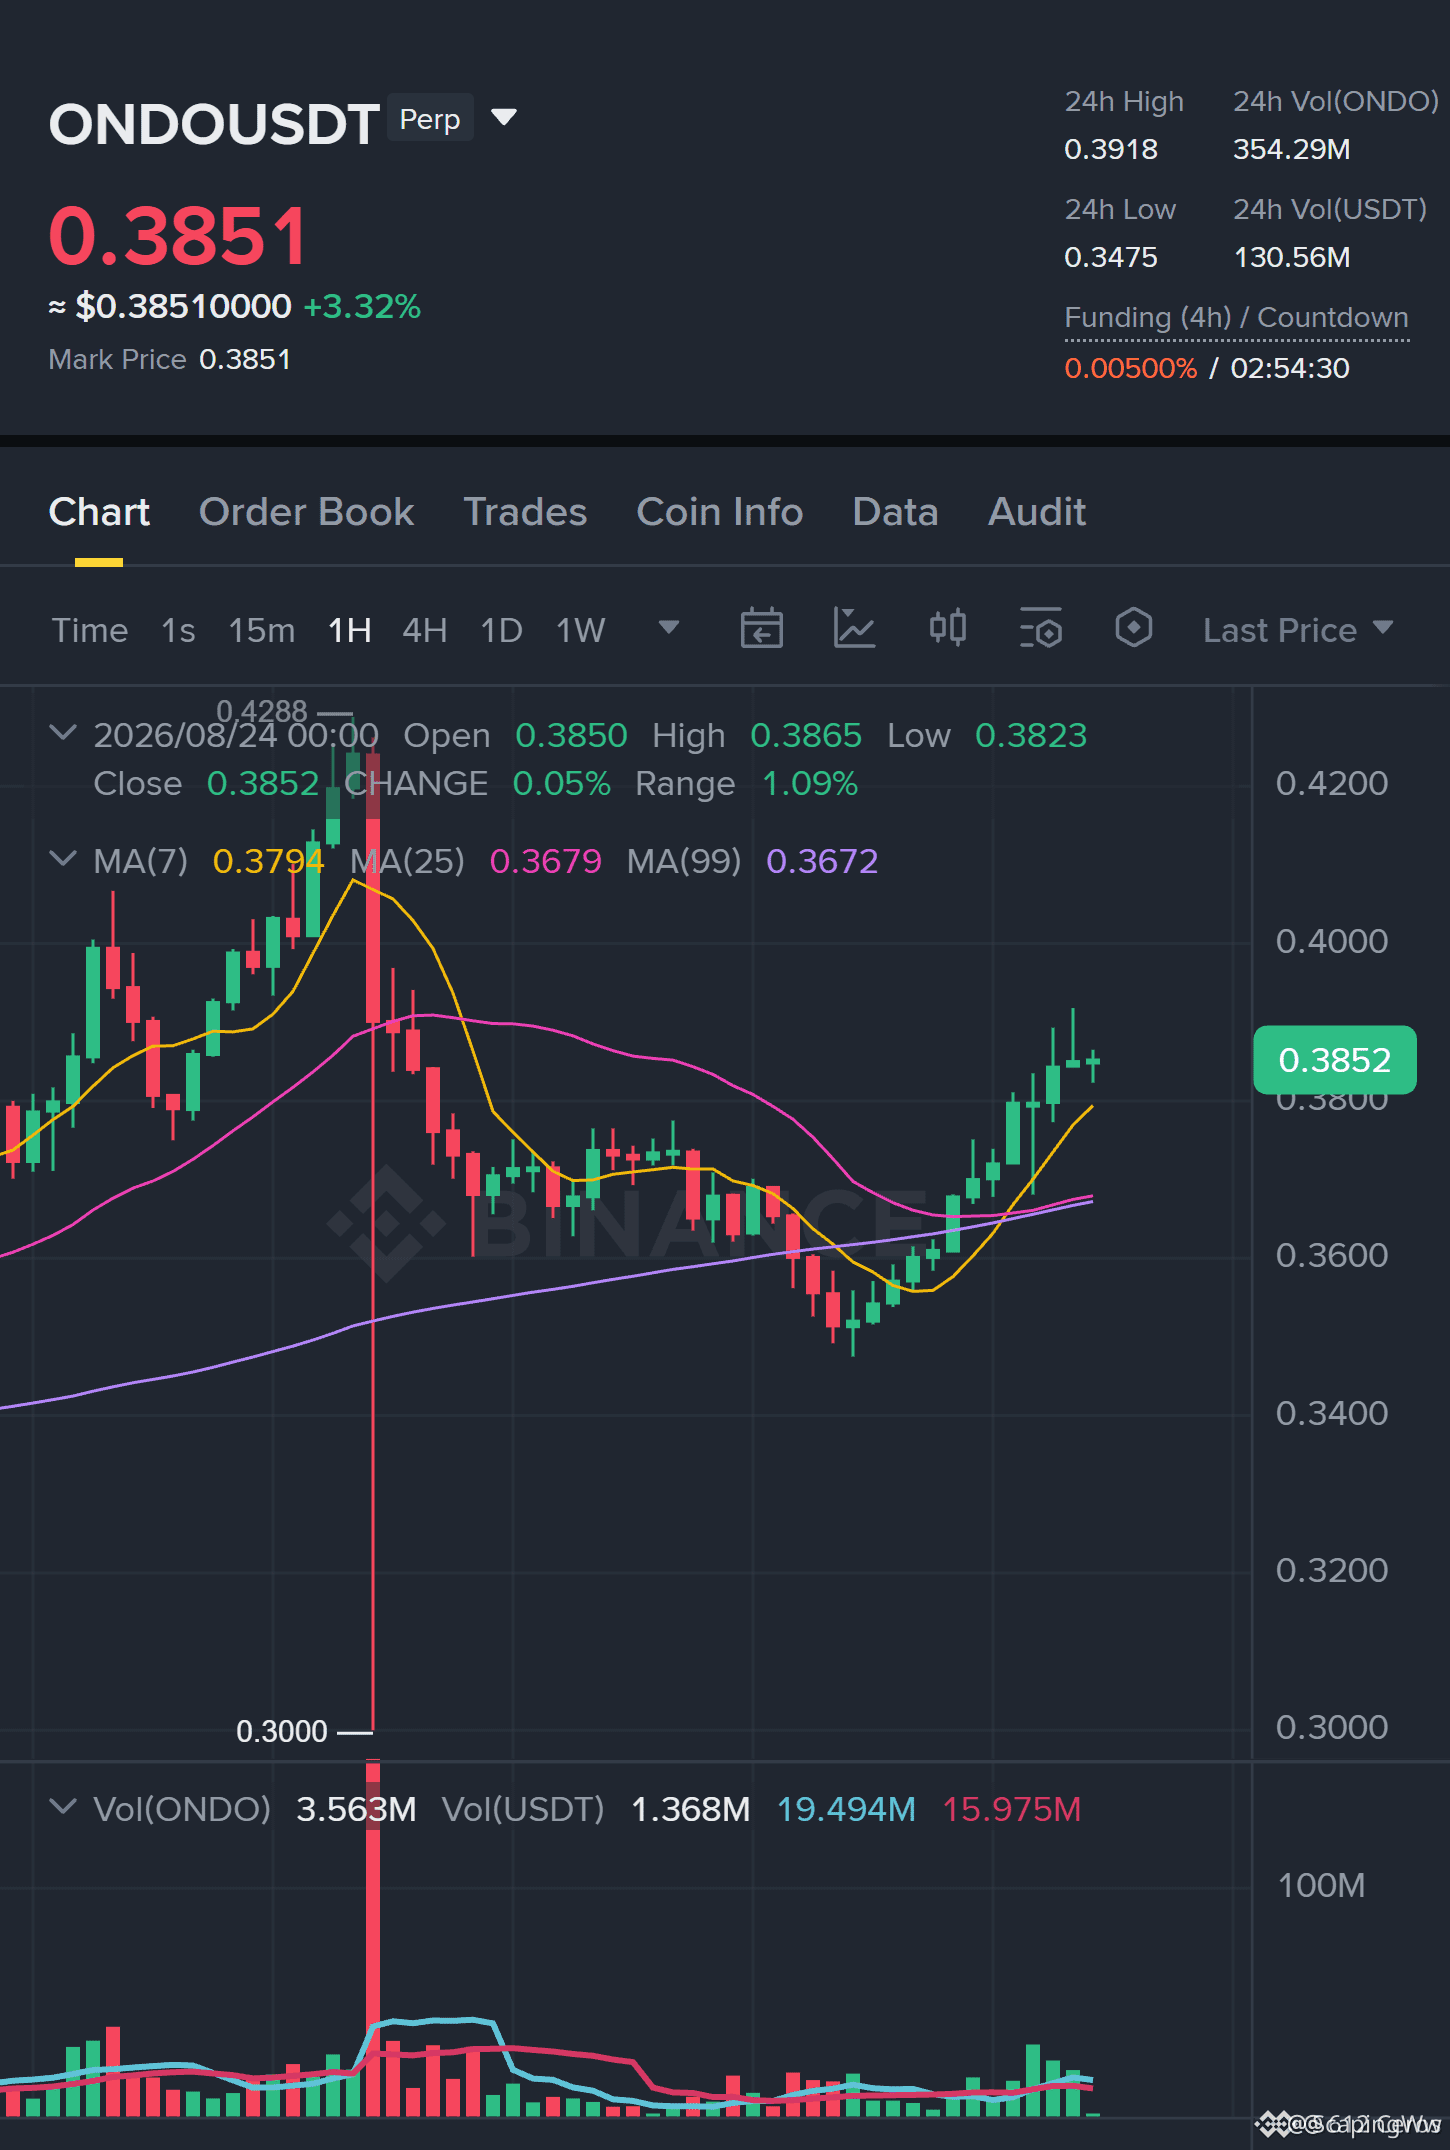The image size is (1450, 2150).
Task: Open the Trades tab
Action: coord(525,512)
